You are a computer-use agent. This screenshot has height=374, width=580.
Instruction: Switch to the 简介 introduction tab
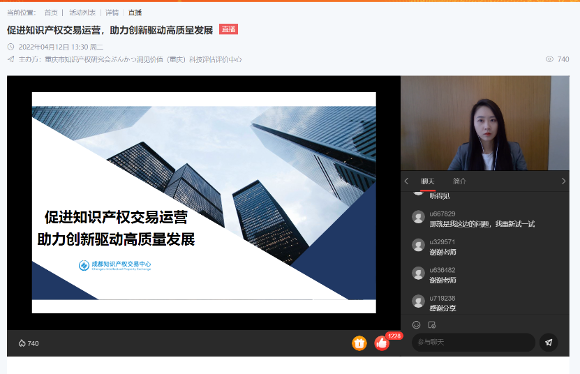[x=459, y=181]
